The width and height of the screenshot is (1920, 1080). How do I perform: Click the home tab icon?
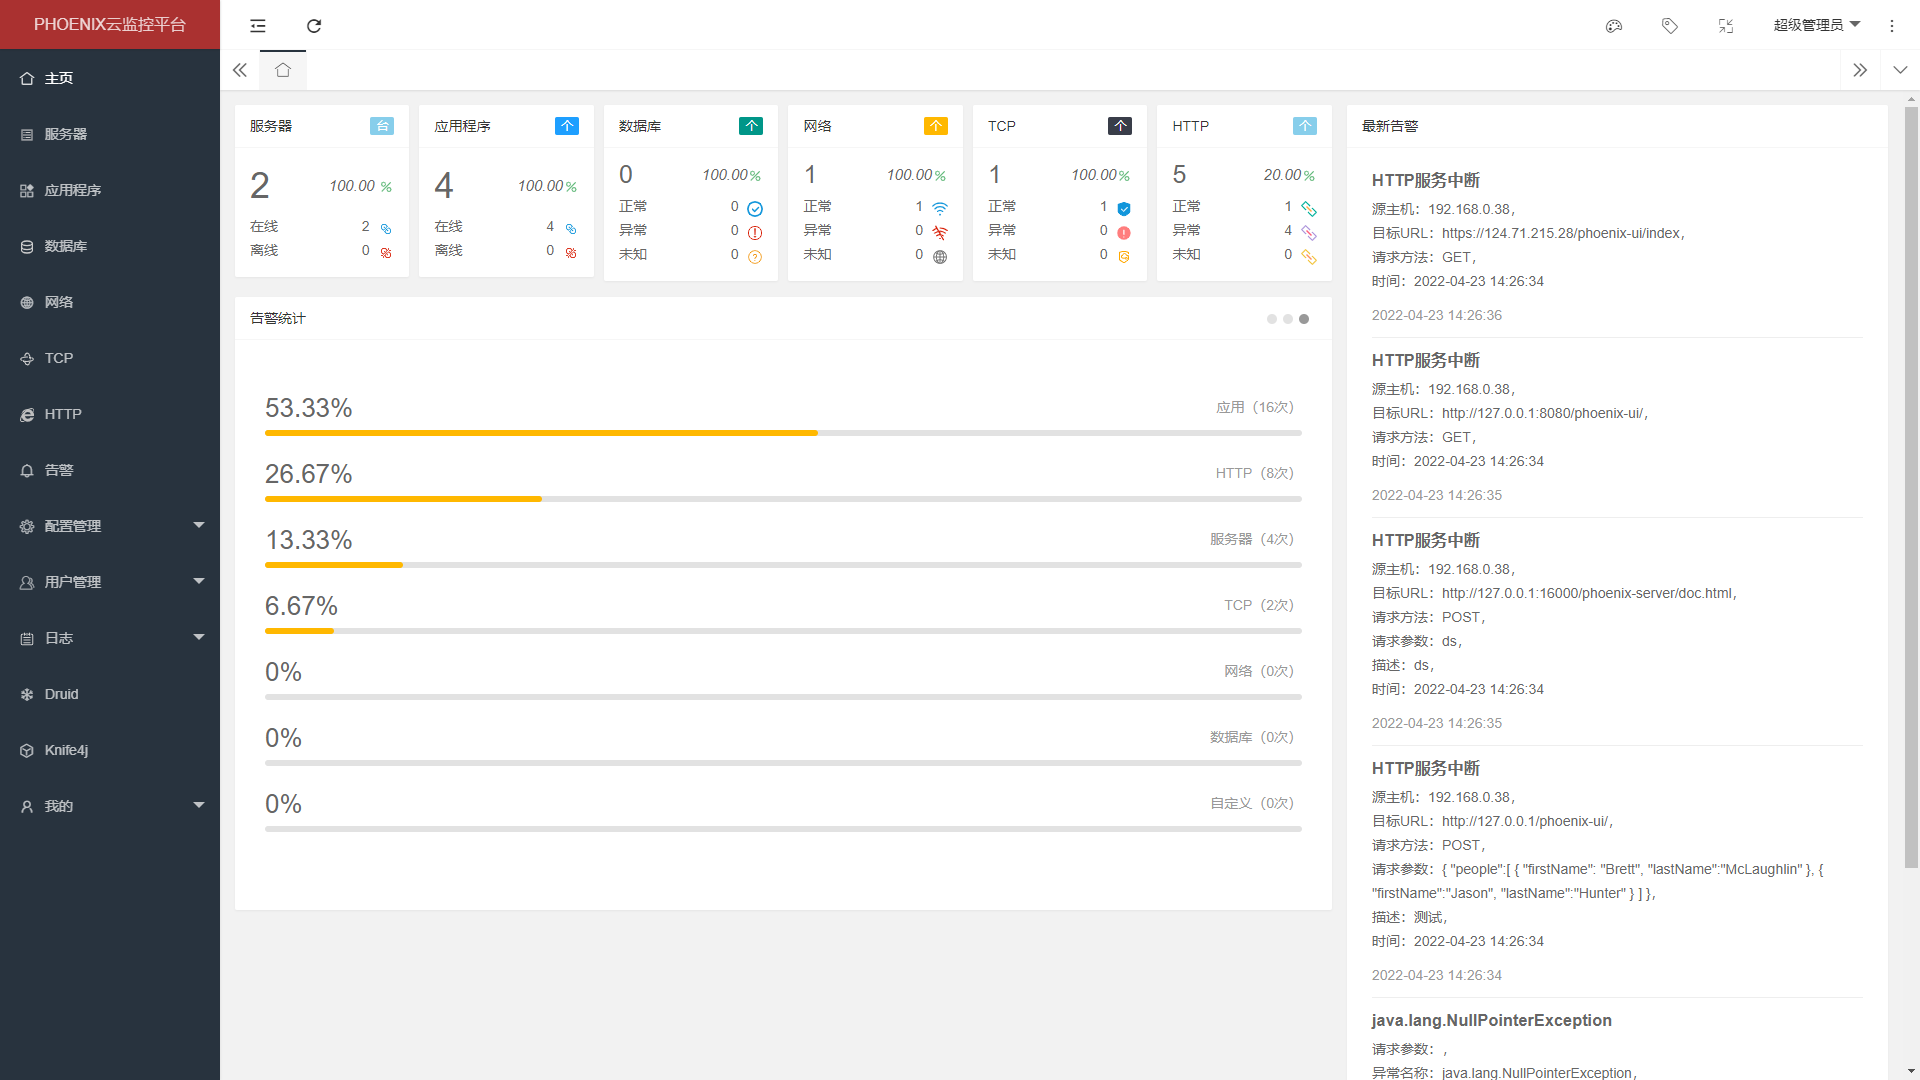[283, 70]
